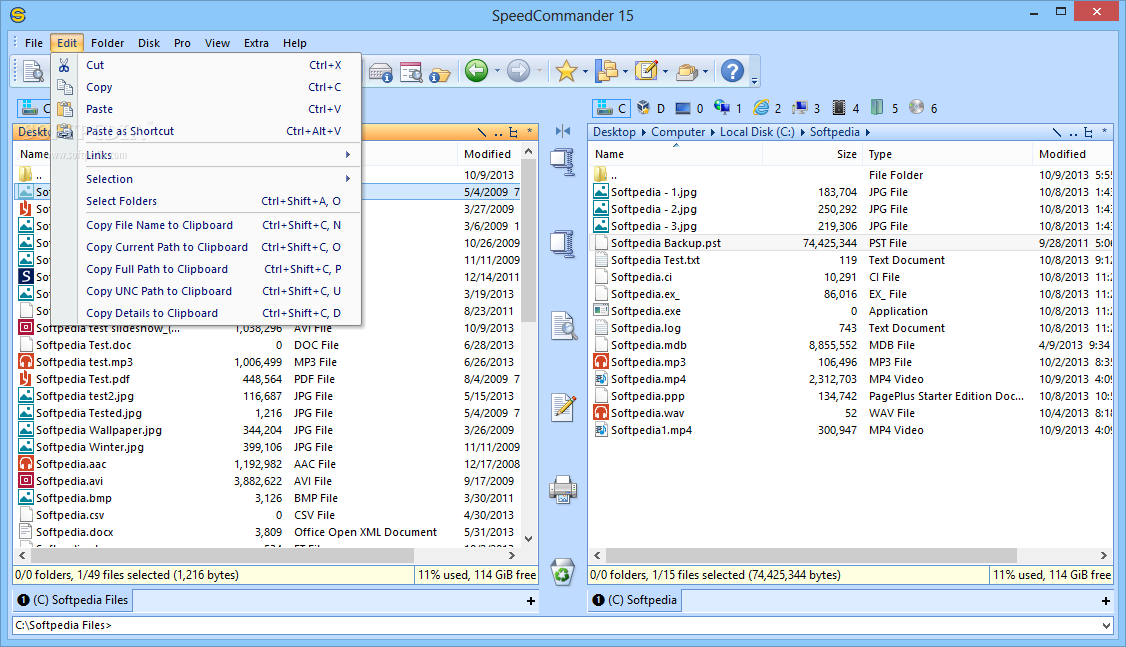Click the back navigation green arrow

point(476,70)
